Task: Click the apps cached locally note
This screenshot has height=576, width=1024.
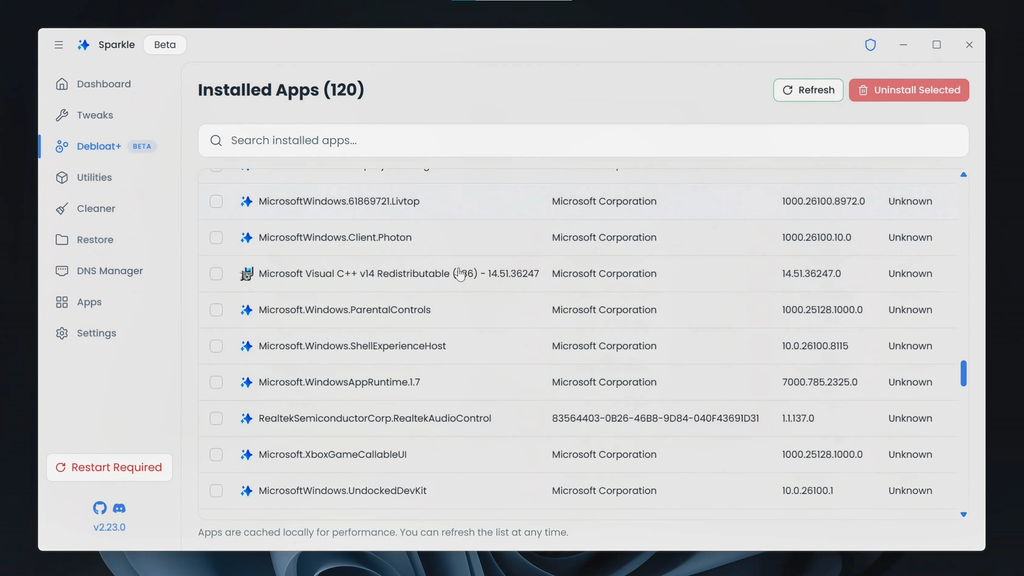Action: pyautogui.click(x=383, y=532)
